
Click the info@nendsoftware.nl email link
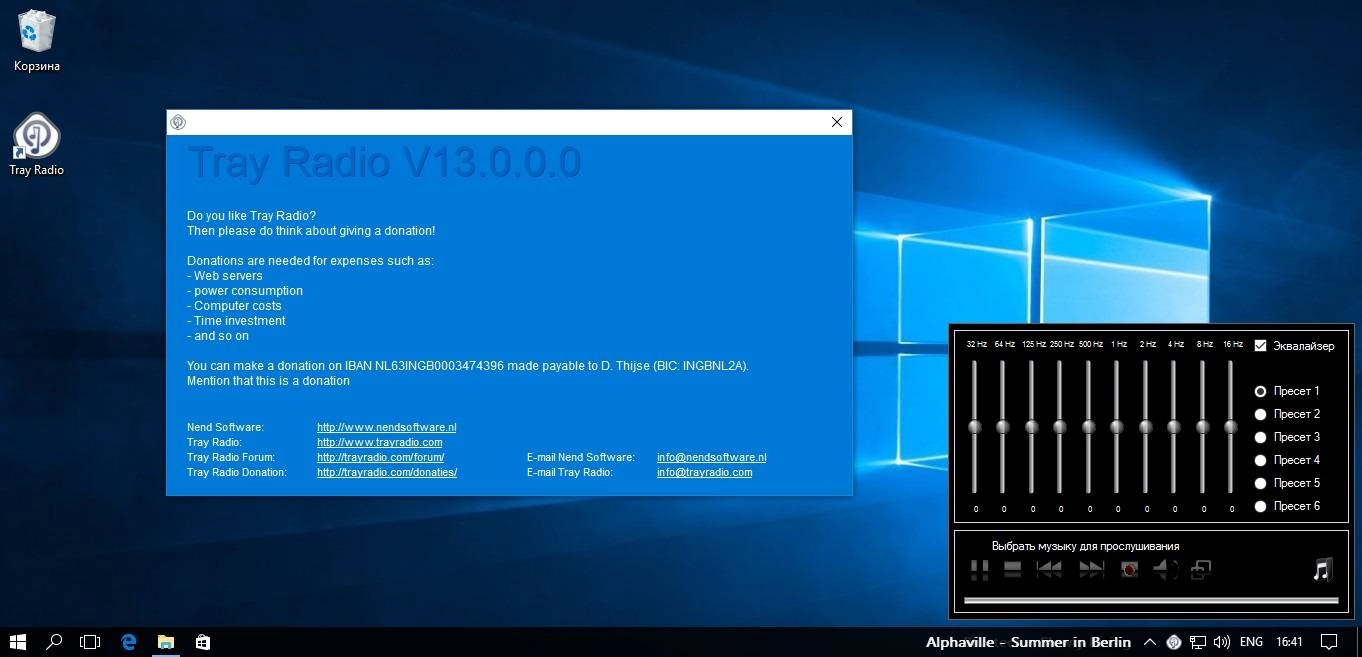[x=711, y=457]
